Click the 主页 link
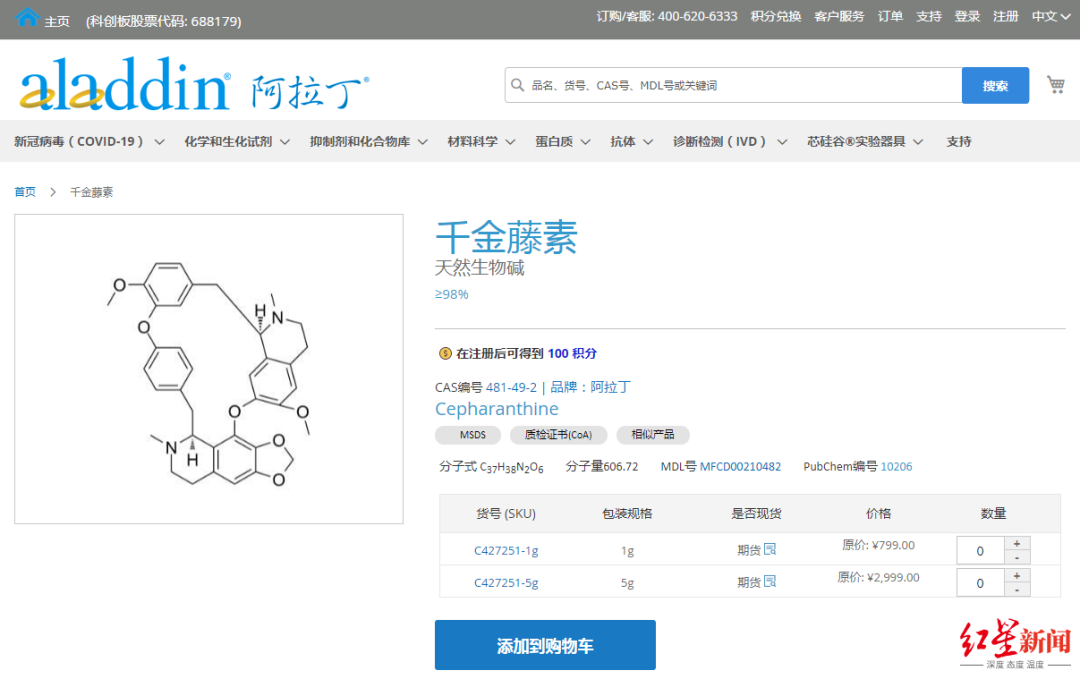The image size is (1080, 679). pyautogui.click(x=57, y=21)
